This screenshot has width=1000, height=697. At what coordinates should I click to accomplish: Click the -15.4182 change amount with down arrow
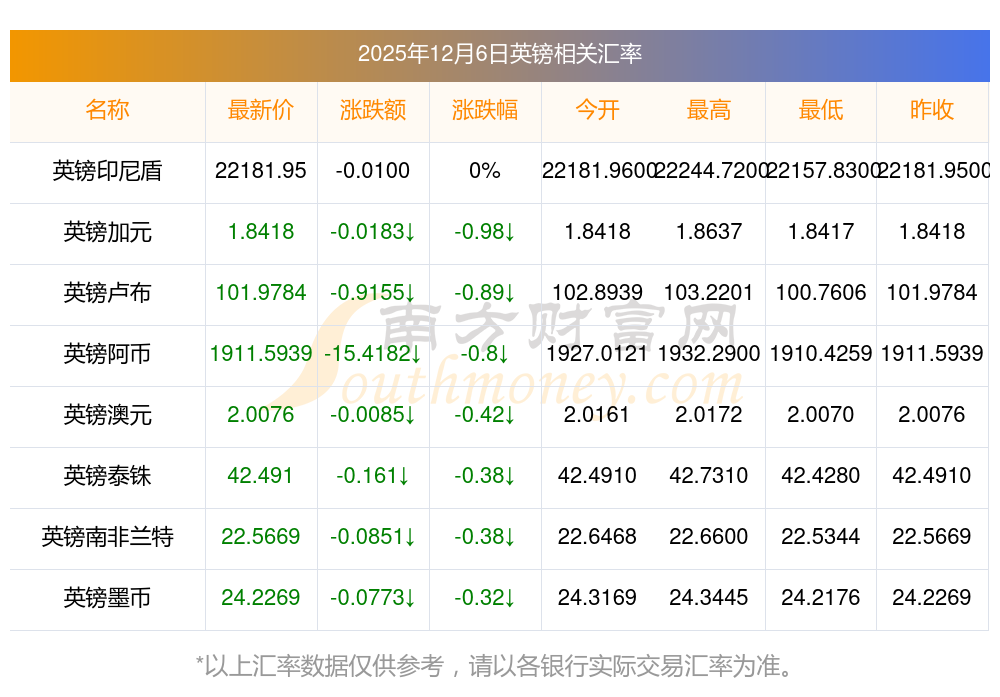click(x=373, y=354)
